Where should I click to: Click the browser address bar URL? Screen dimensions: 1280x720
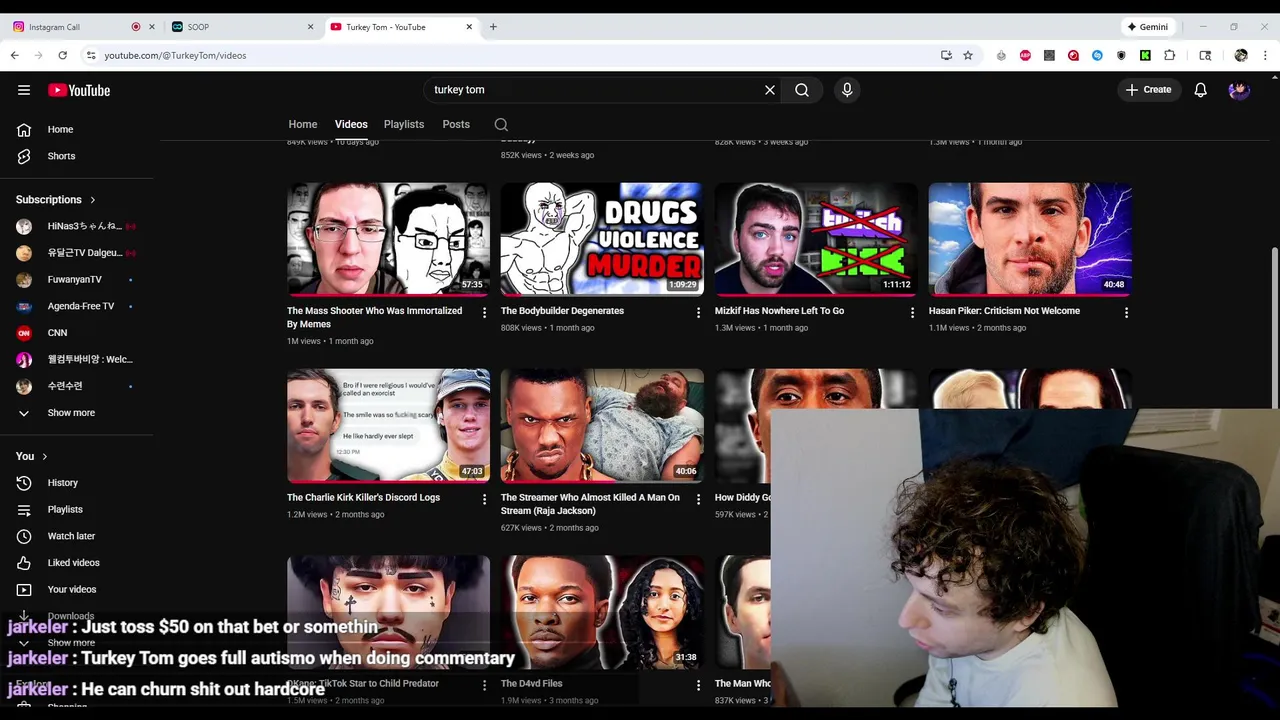(x=175, y=56)
